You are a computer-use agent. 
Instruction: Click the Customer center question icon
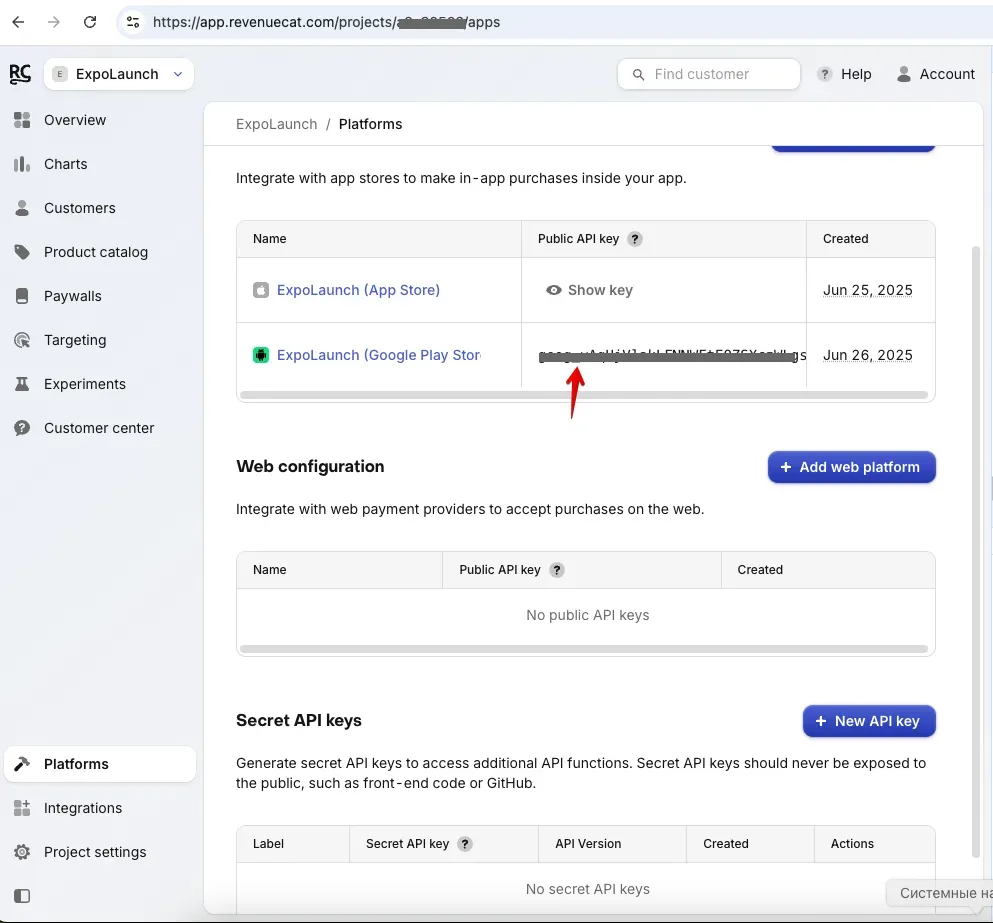pos(22,428)
